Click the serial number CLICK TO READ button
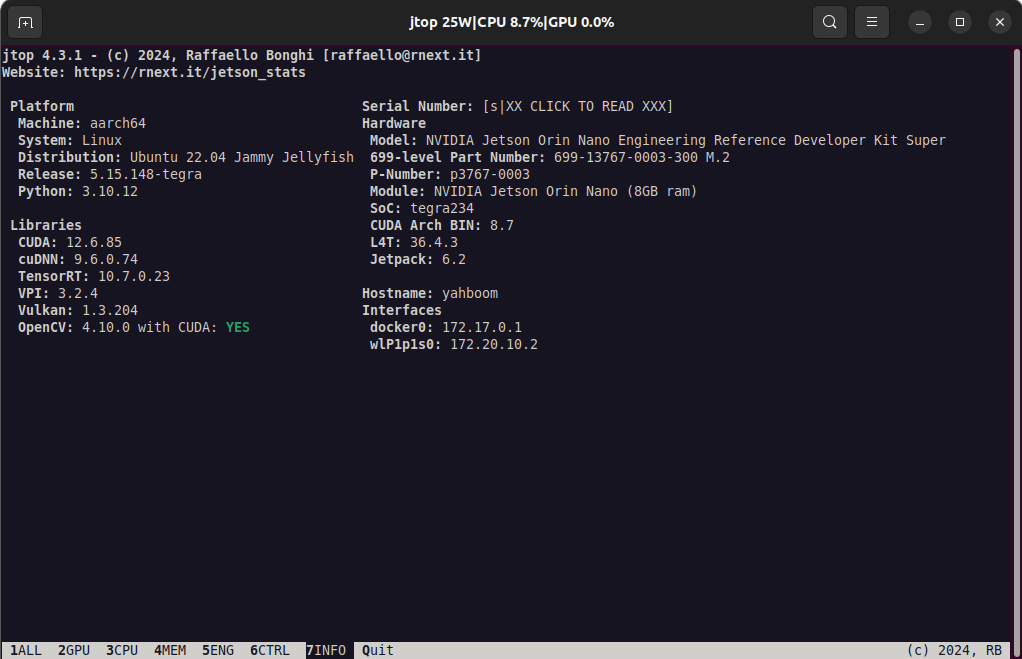Image resolution: width=1022 pixels, height=659 pixels. [x=577, y=106]
